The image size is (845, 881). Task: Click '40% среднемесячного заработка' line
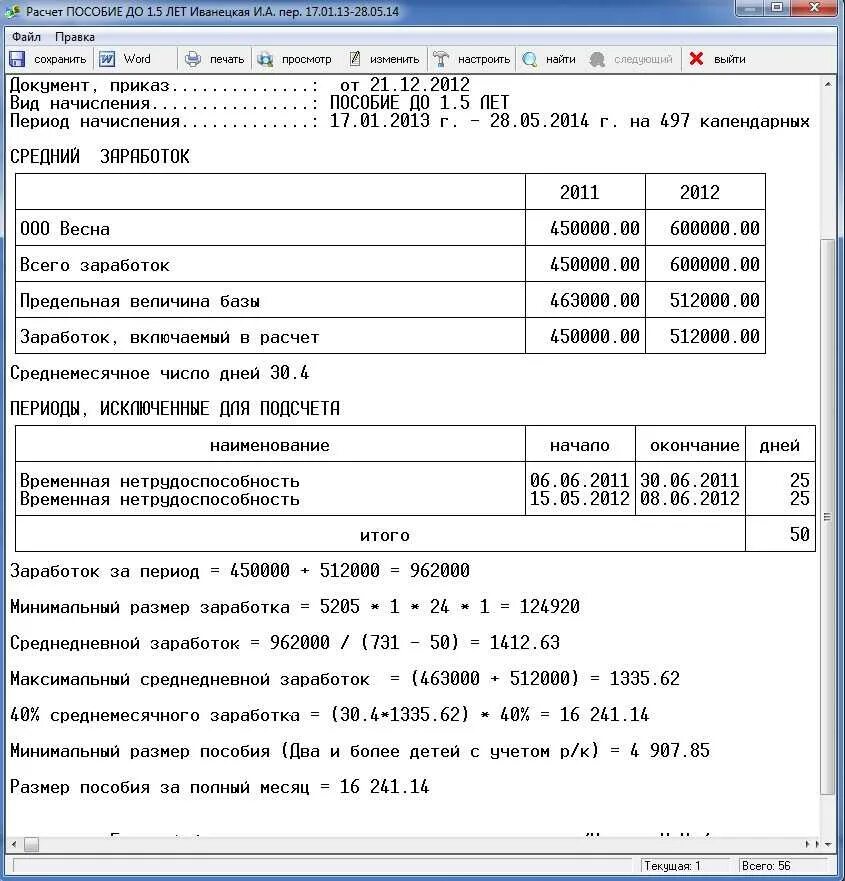[330, 715]
